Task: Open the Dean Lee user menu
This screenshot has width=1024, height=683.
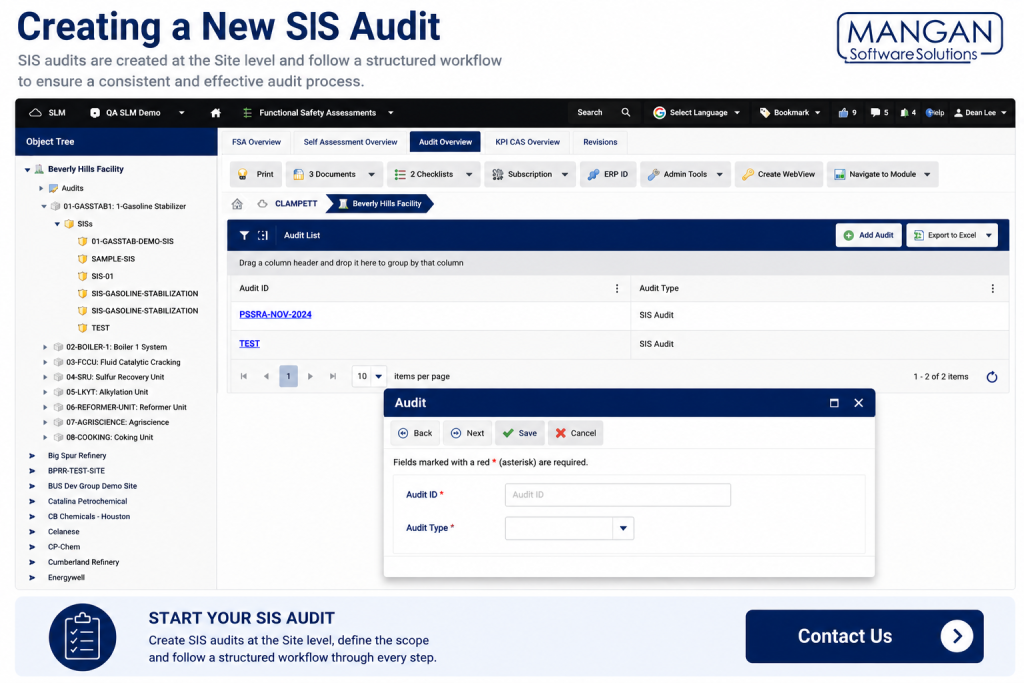Action: [x=980, y=113]
